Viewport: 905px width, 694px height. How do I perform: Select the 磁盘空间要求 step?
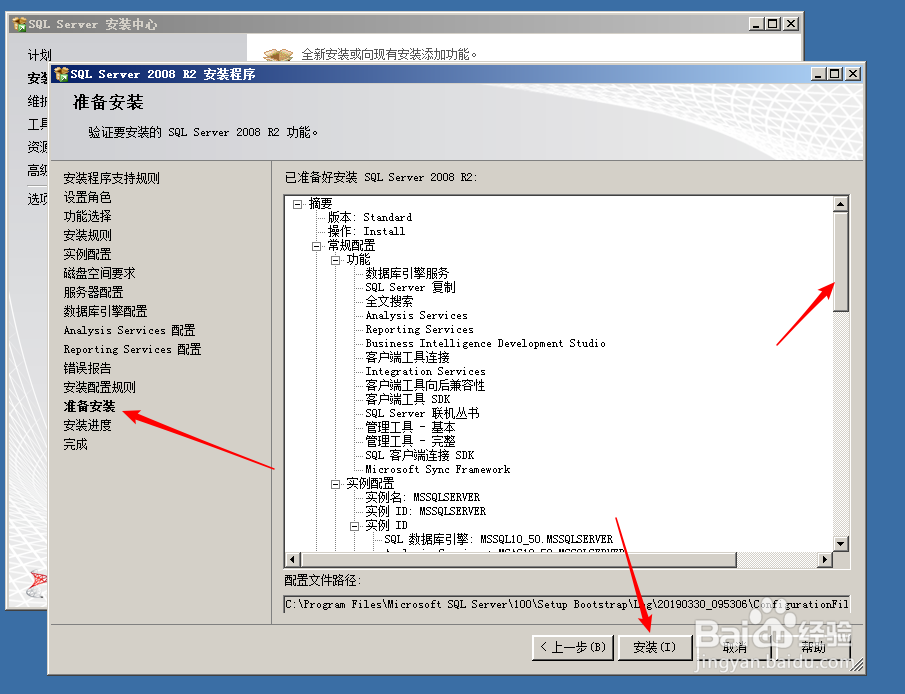(99, 274)
